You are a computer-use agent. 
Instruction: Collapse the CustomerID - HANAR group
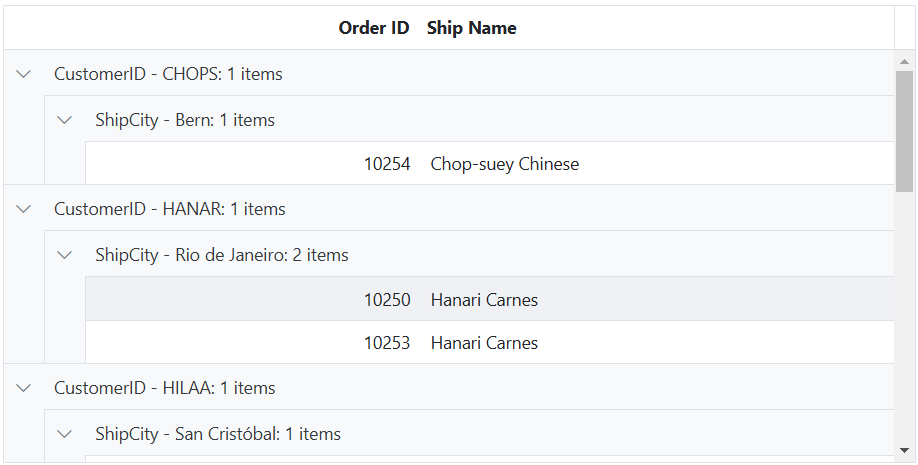tap(23, 209)
